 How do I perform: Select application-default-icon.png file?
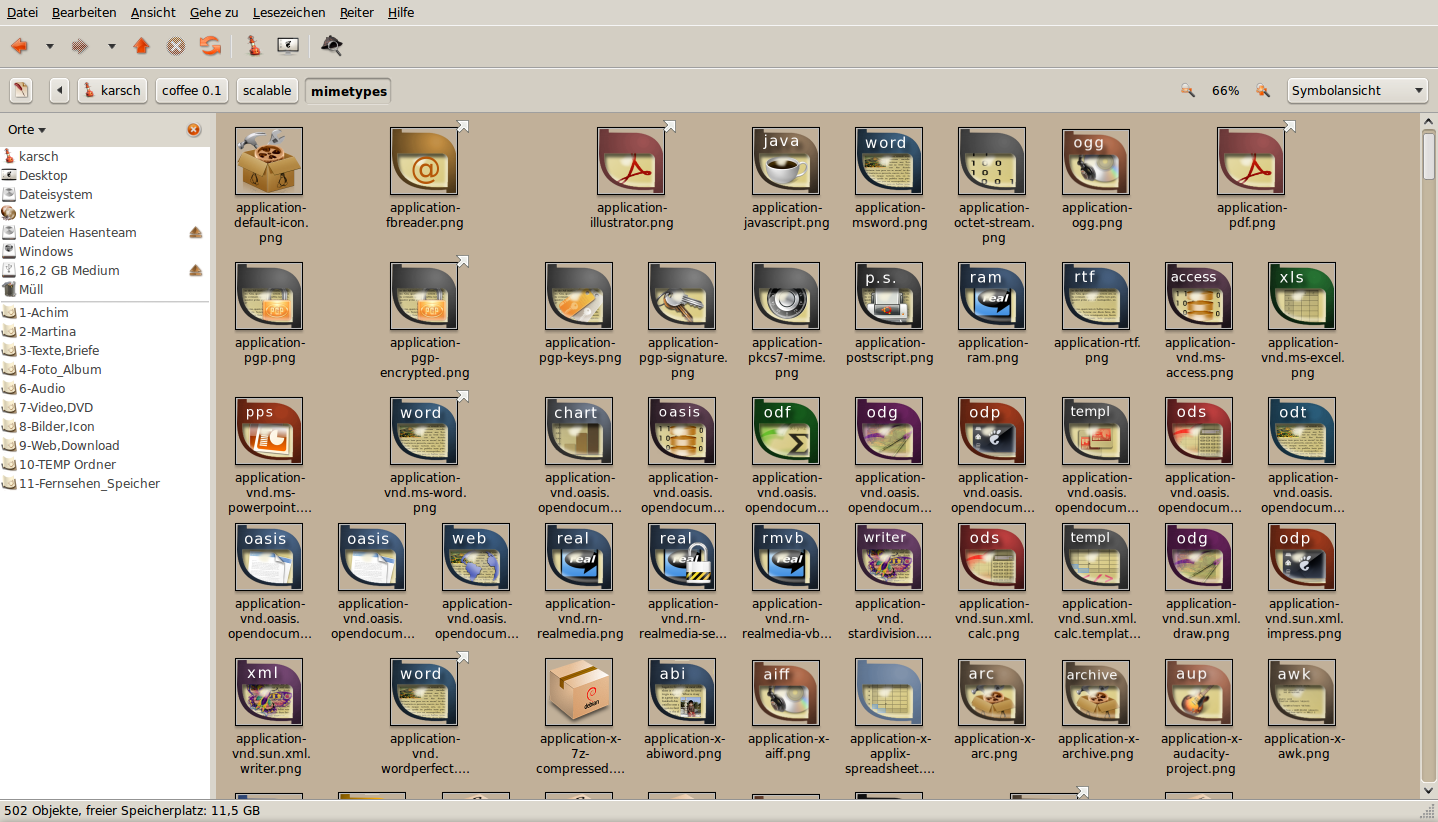pos(269,161)
